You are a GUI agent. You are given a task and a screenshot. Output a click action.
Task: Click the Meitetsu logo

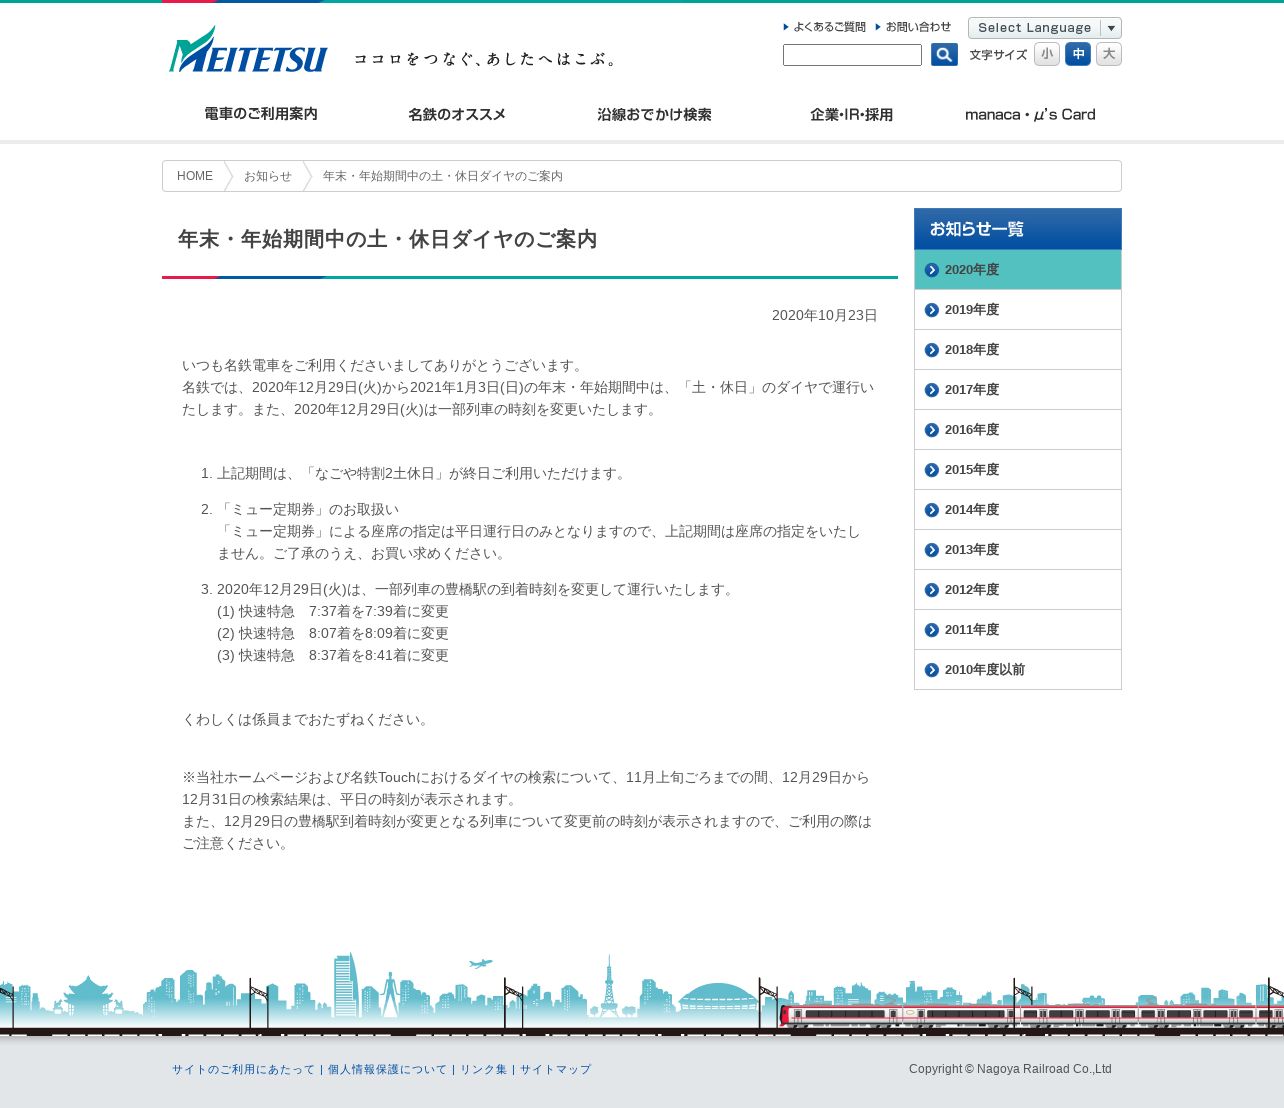click(248, 49)
